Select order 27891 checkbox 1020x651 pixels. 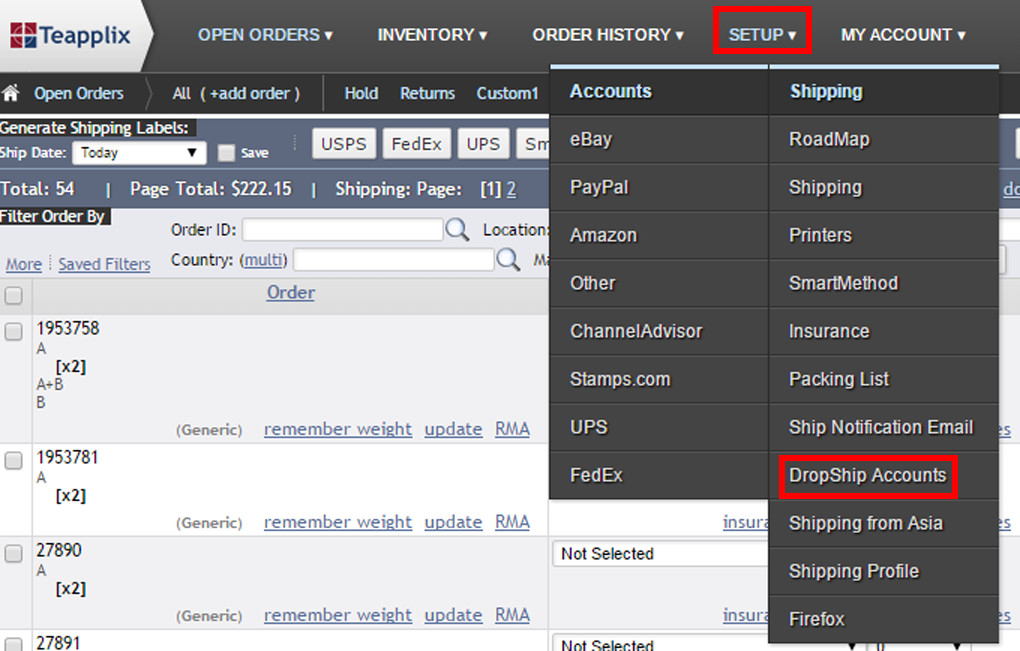(14, 644)
